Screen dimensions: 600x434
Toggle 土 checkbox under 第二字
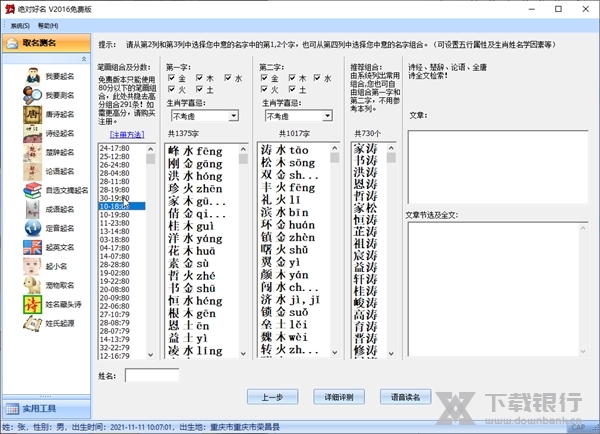click(x=292, y=89)
